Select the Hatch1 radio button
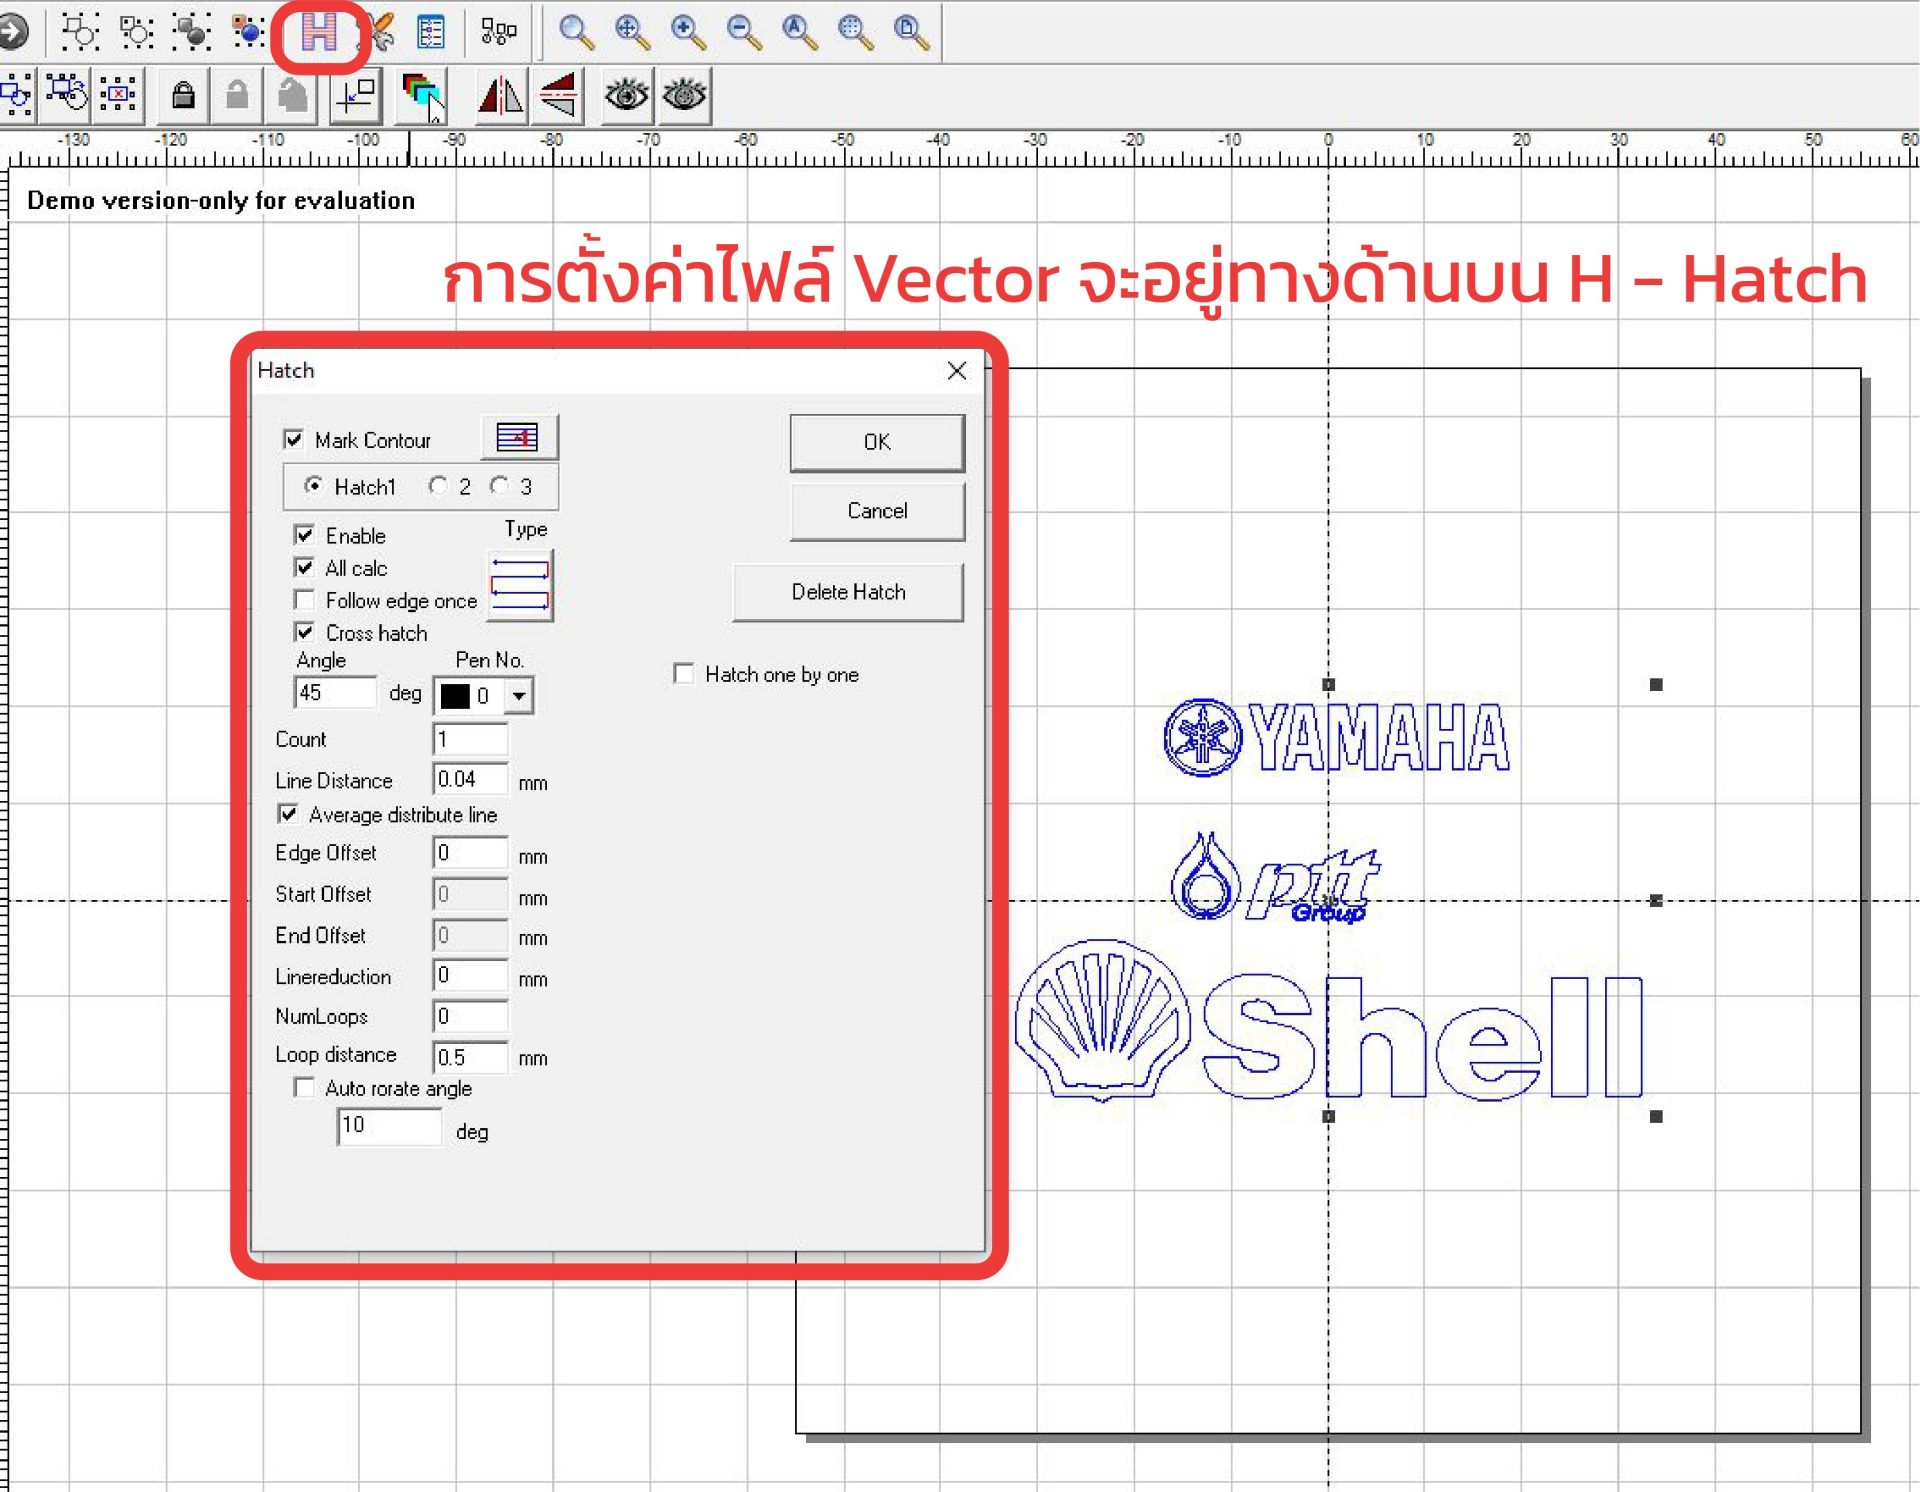The image size is (1920, 1492). 313,485
